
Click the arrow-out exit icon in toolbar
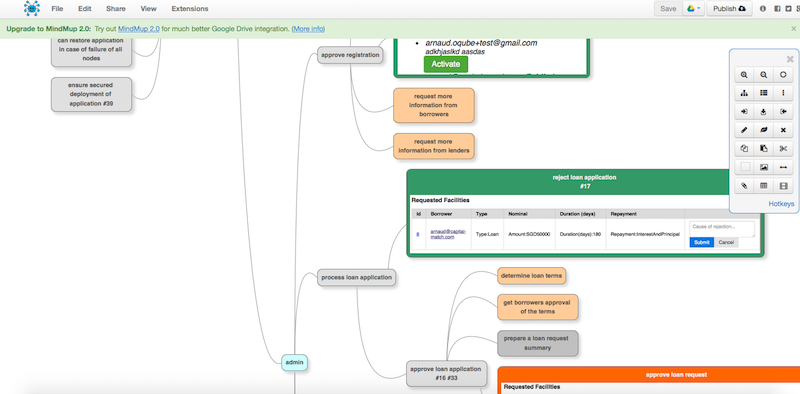point(783,111)
